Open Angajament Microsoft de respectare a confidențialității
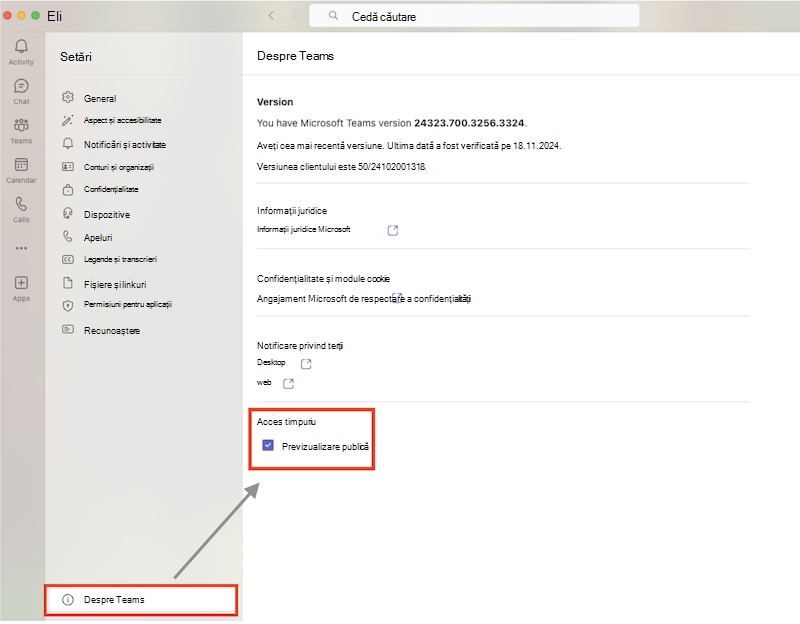 pos(364,298)
